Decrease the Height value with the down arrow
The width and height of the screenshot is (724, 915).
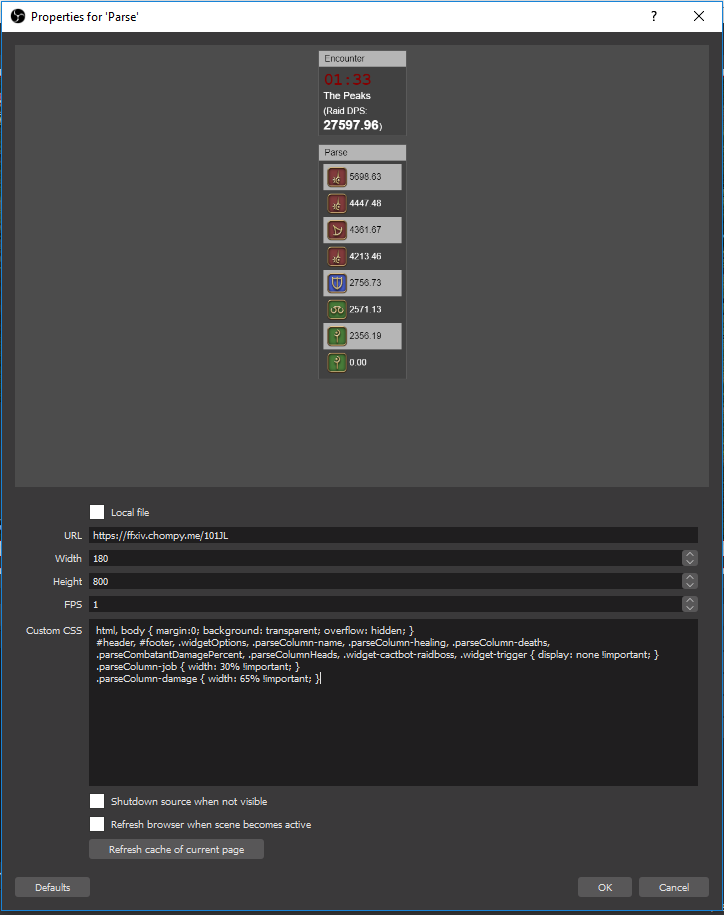coord(689,585)
